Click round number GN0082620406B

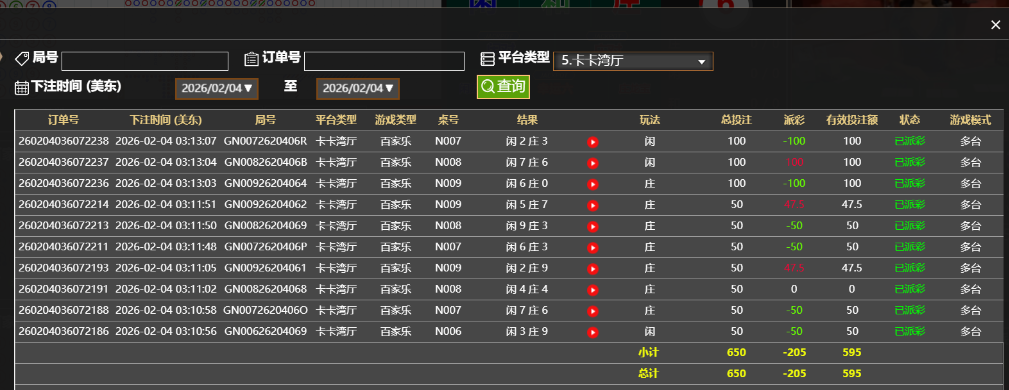[265, 162]
